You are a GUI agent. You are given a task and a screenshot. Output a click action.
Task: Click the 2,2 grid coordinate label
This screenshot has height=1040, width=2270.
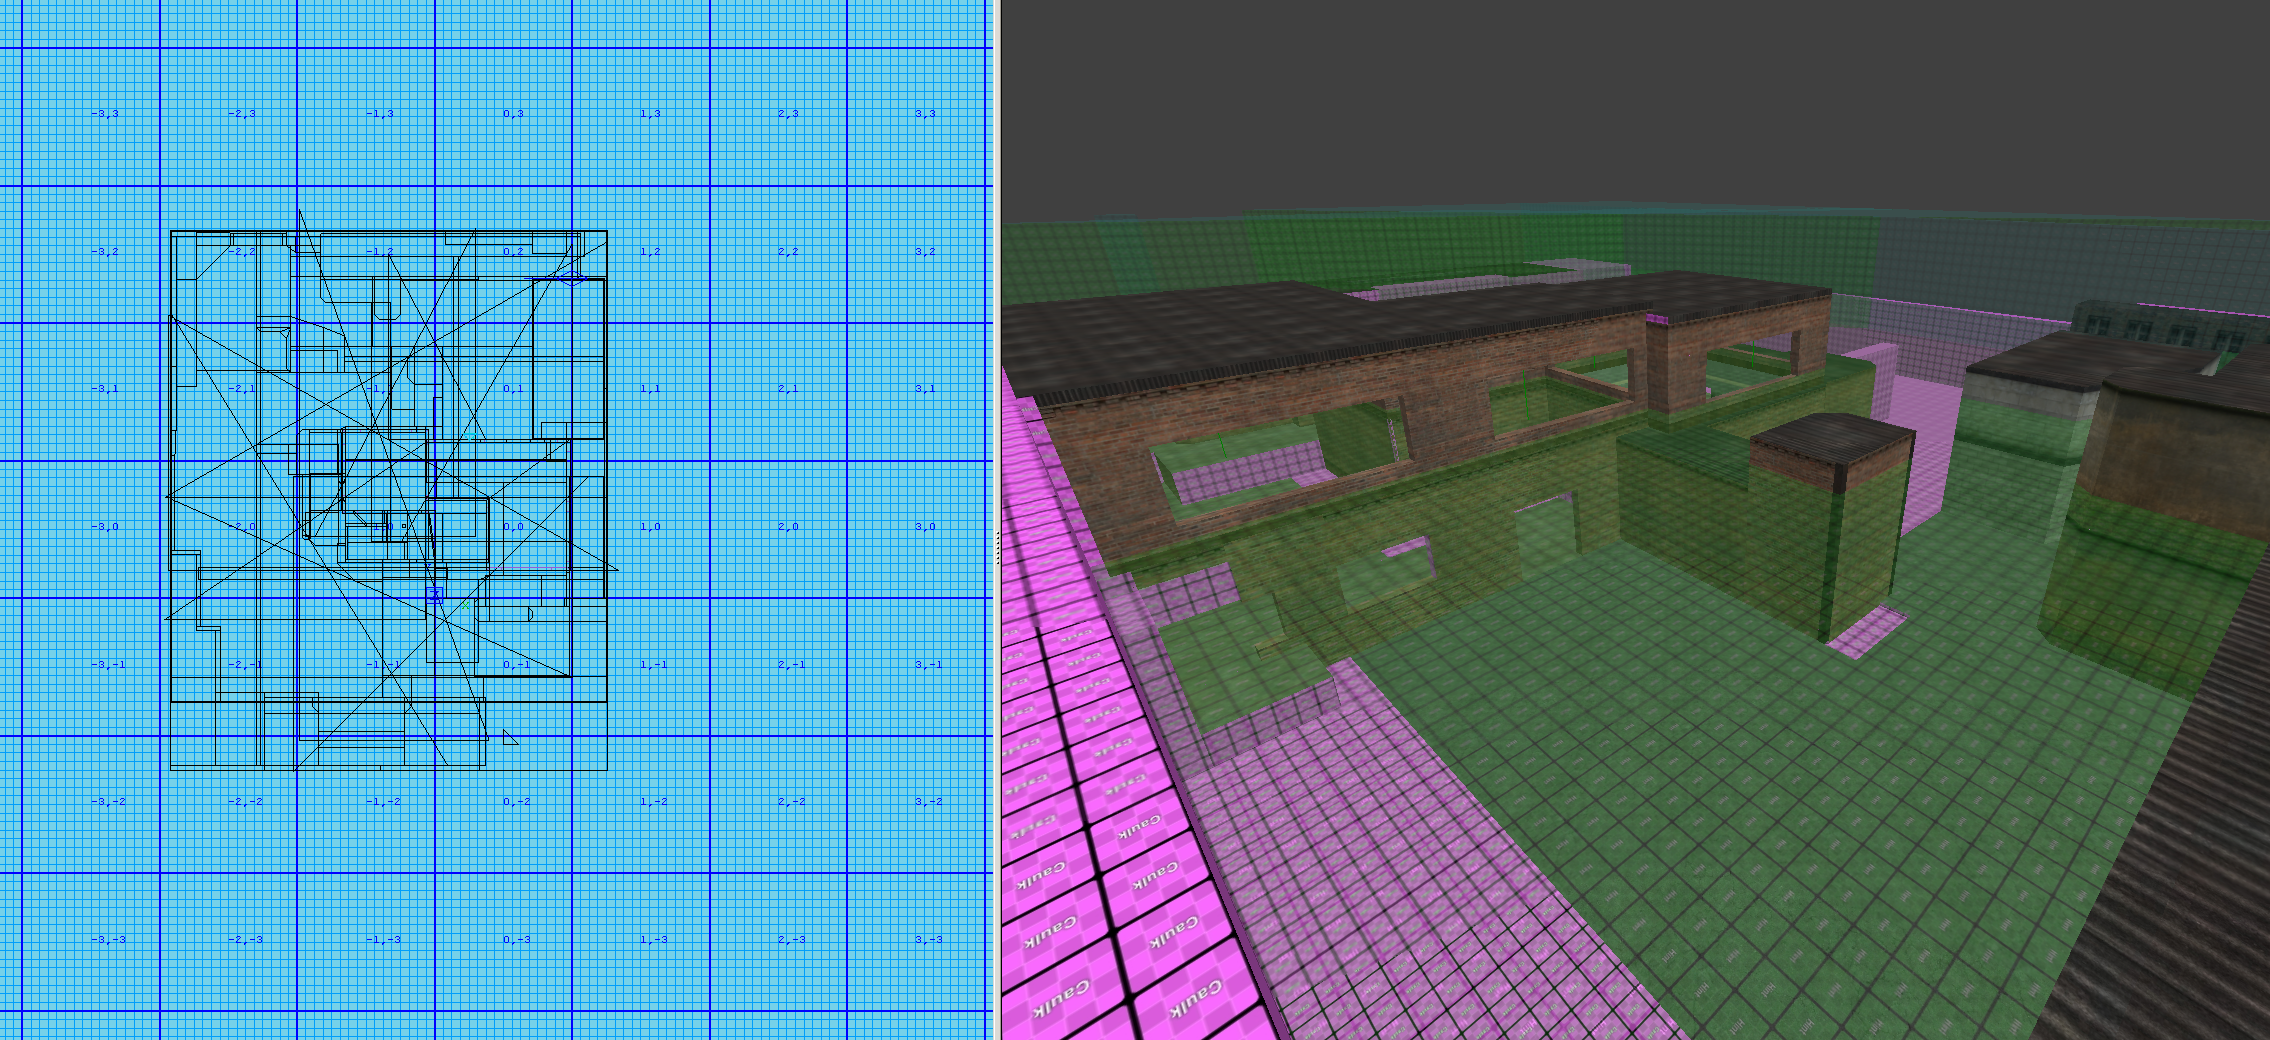click(x=788, y=252)
